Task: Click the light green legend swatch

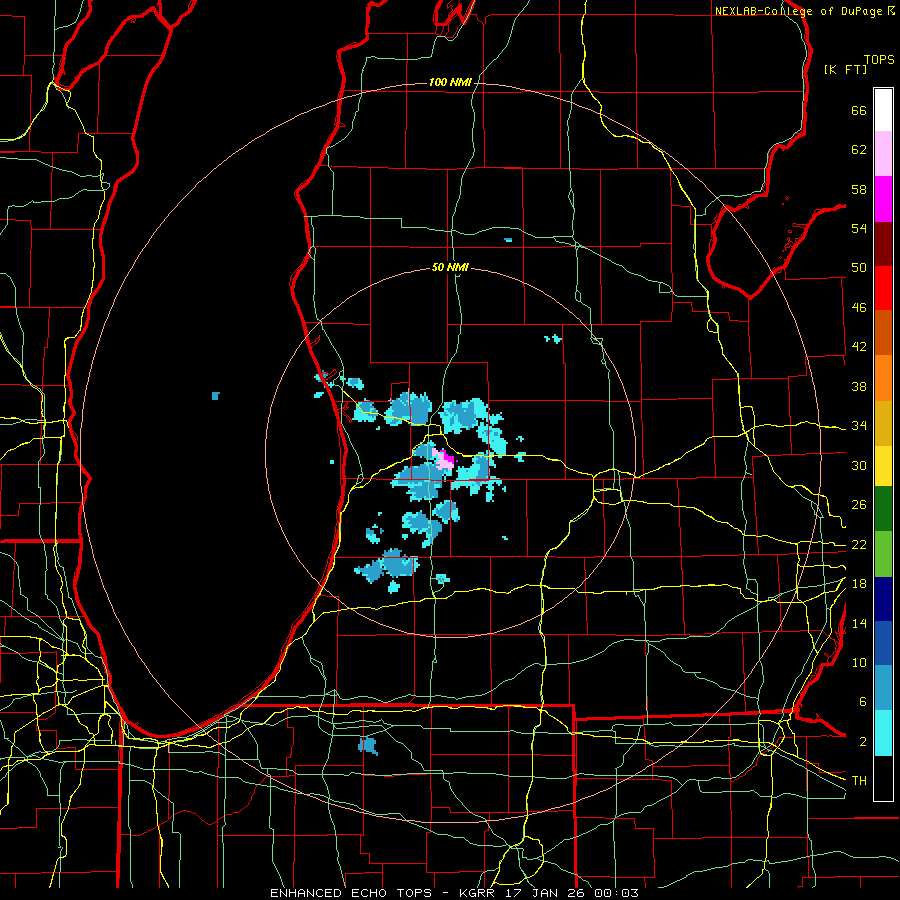Action: pos(883,554)
